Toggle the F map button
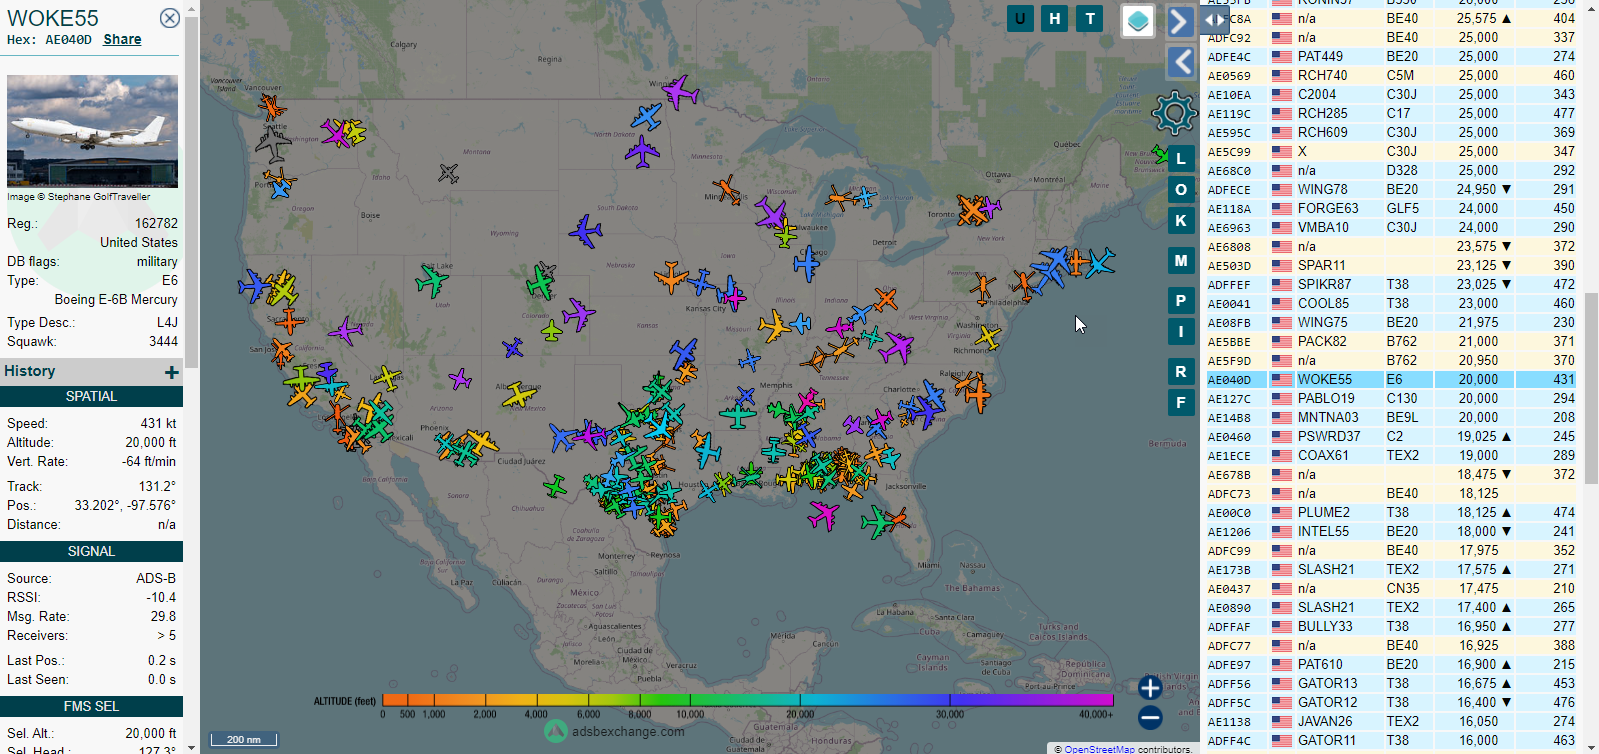Image resolution: width=1599 pixels, height=754 pixels. (1181, 403)
